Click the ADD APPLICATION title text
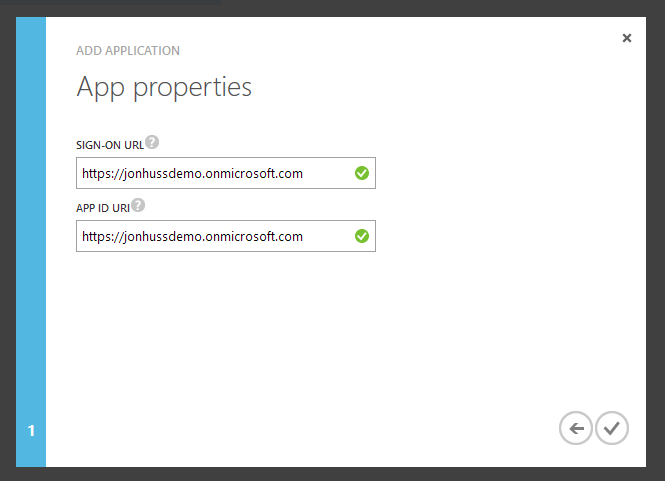 coord(128,51)
